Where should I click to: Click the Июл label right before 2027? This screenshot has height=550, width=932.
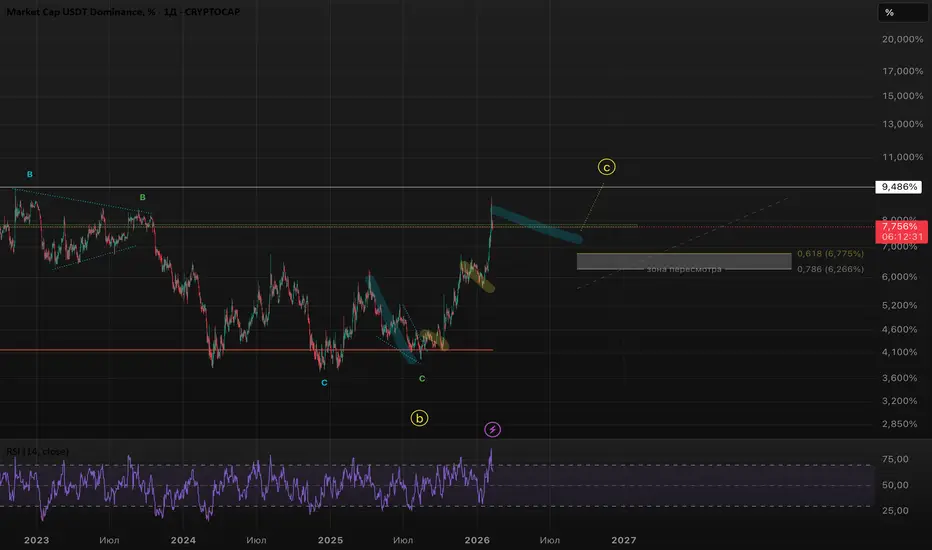coord(550,540)
